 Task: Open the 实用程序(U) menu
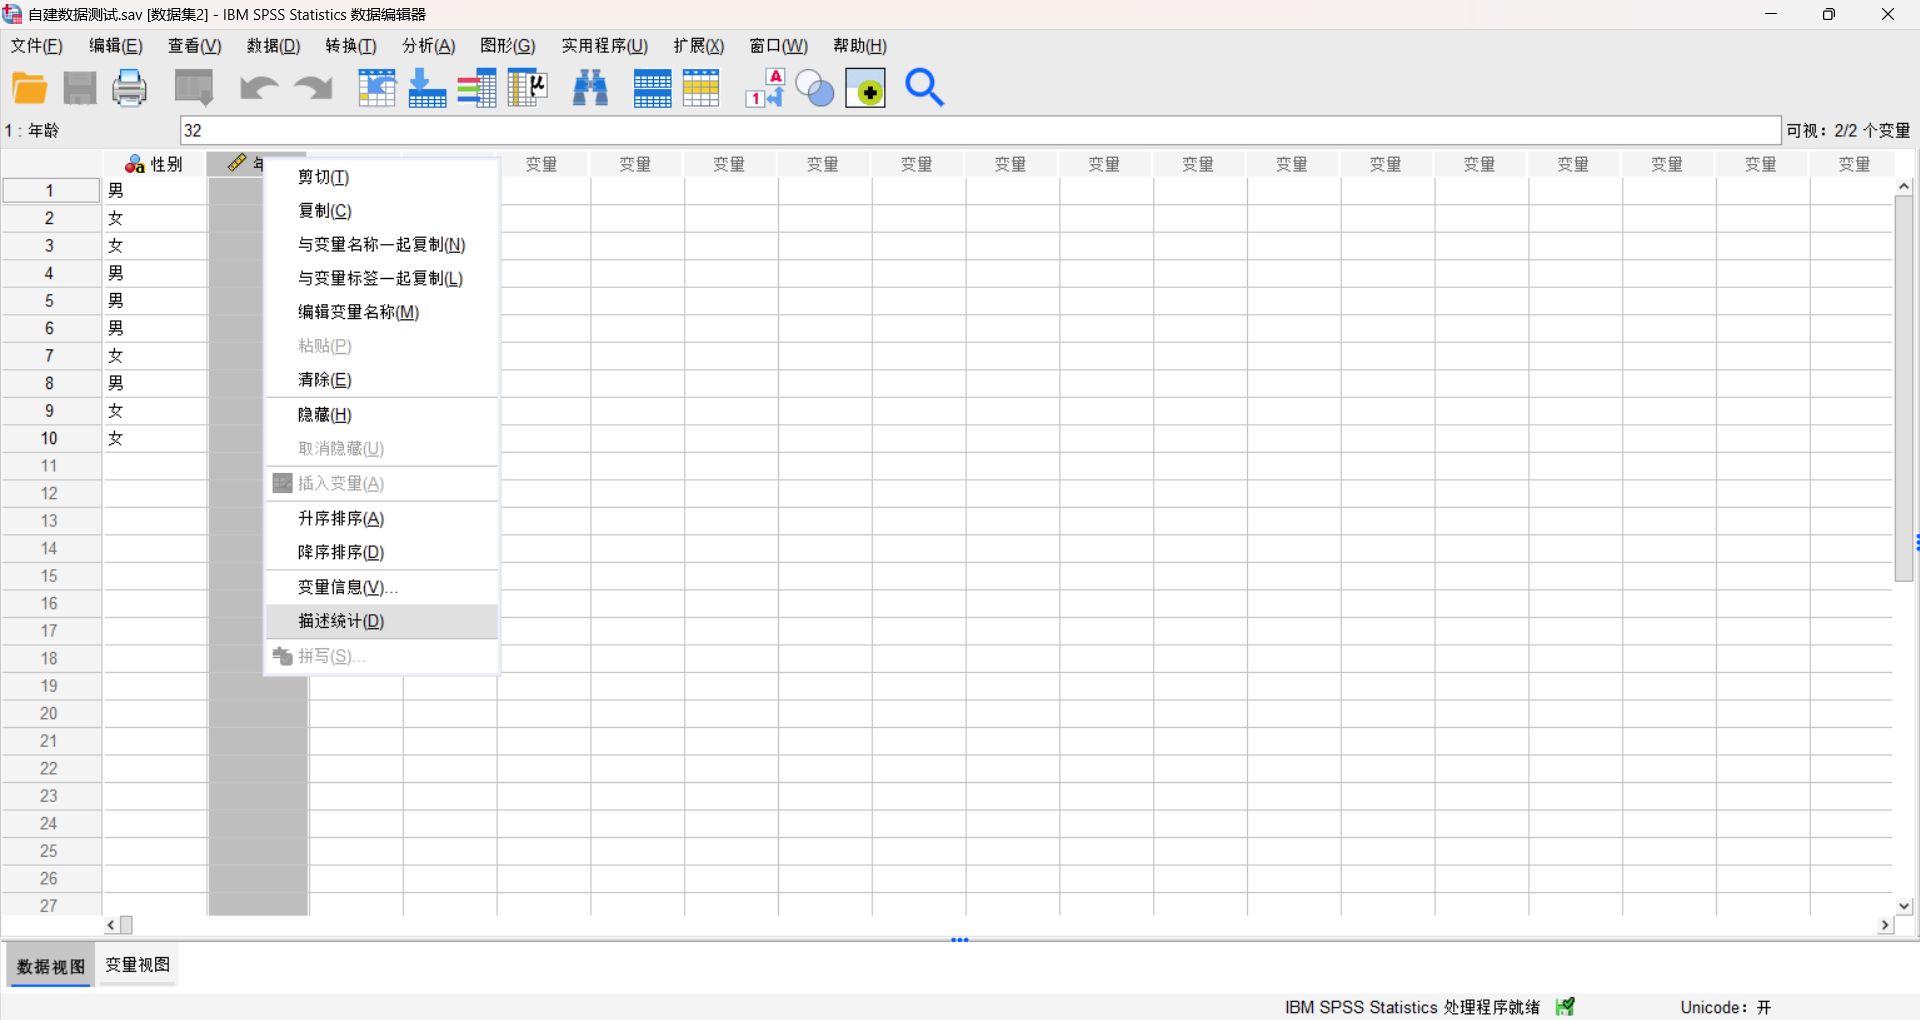pos(605,46)
